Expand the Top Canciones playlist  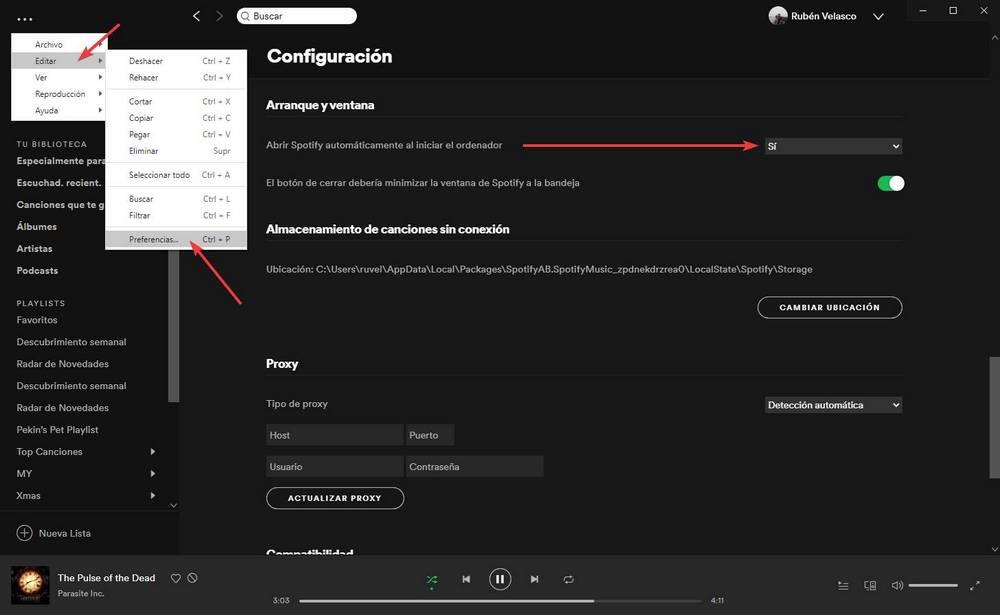[x=152, y=451]
